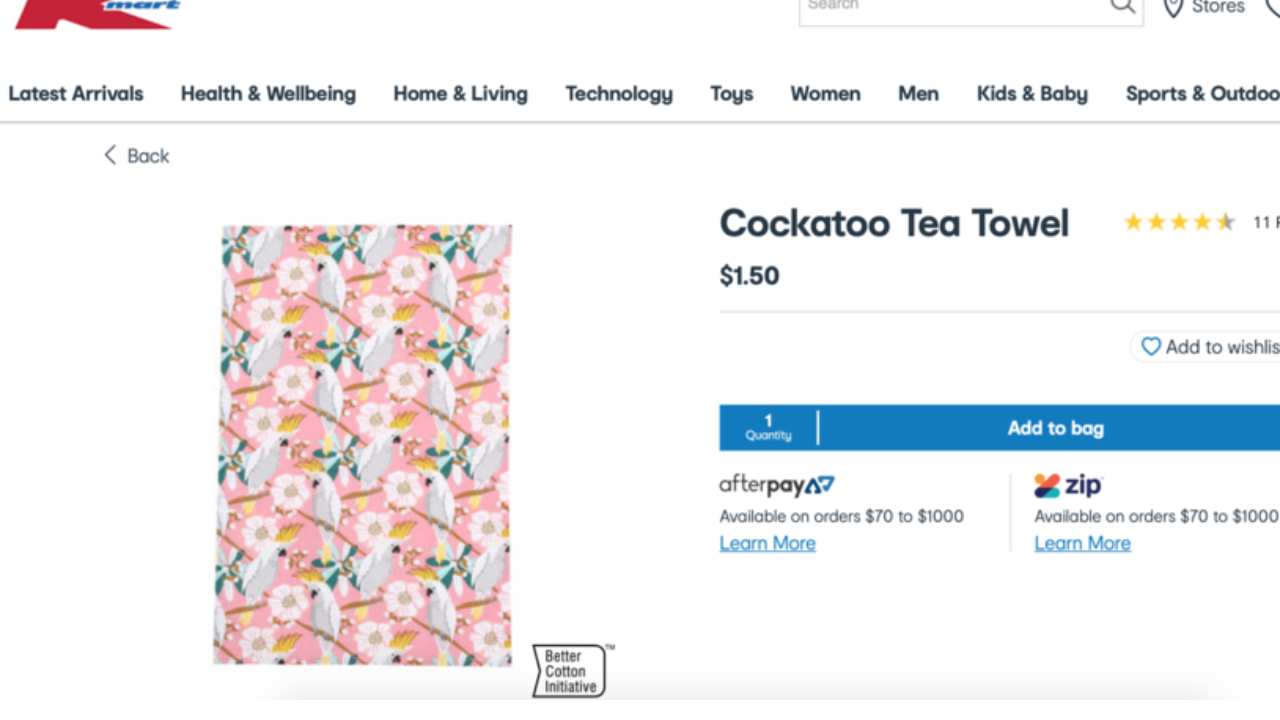Click the Better Cotton Initiative badge
1280x720 pixels.
click(x=571, y=671)
